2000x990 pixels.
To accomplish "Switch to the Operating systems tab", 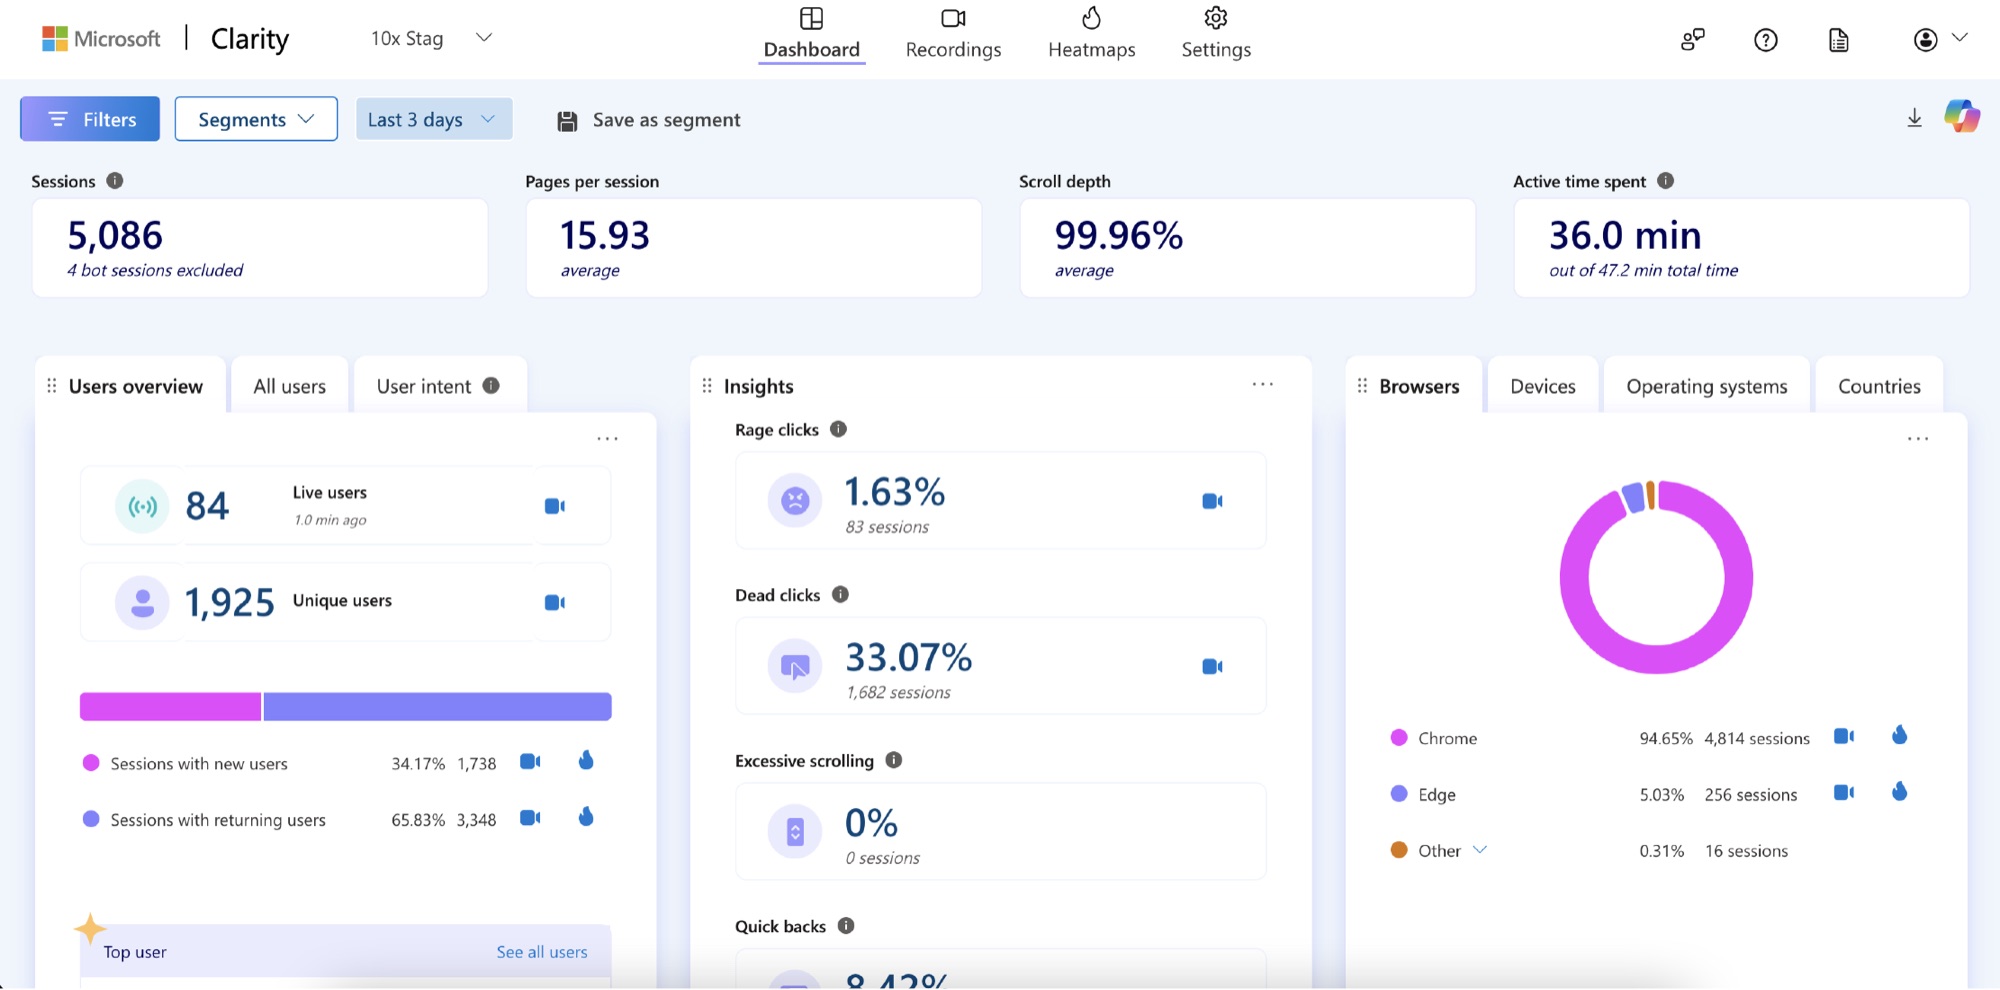I will coord(1706,386).
